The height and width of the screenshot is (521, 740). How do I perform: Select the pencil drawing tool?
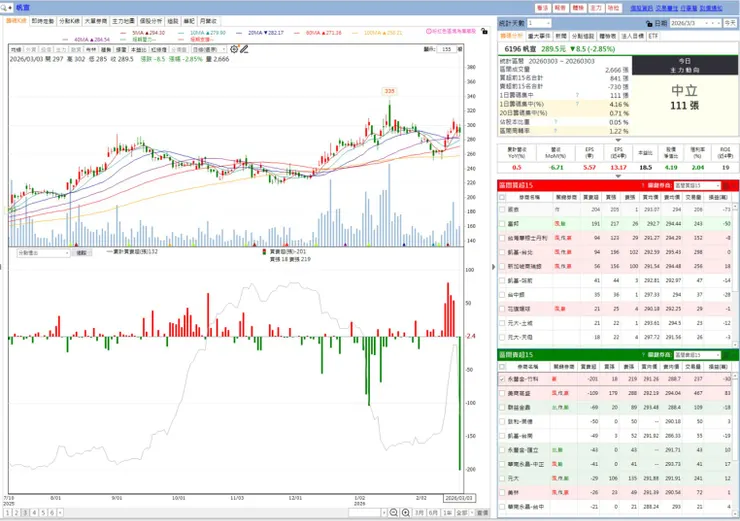(x=244, y=49)
